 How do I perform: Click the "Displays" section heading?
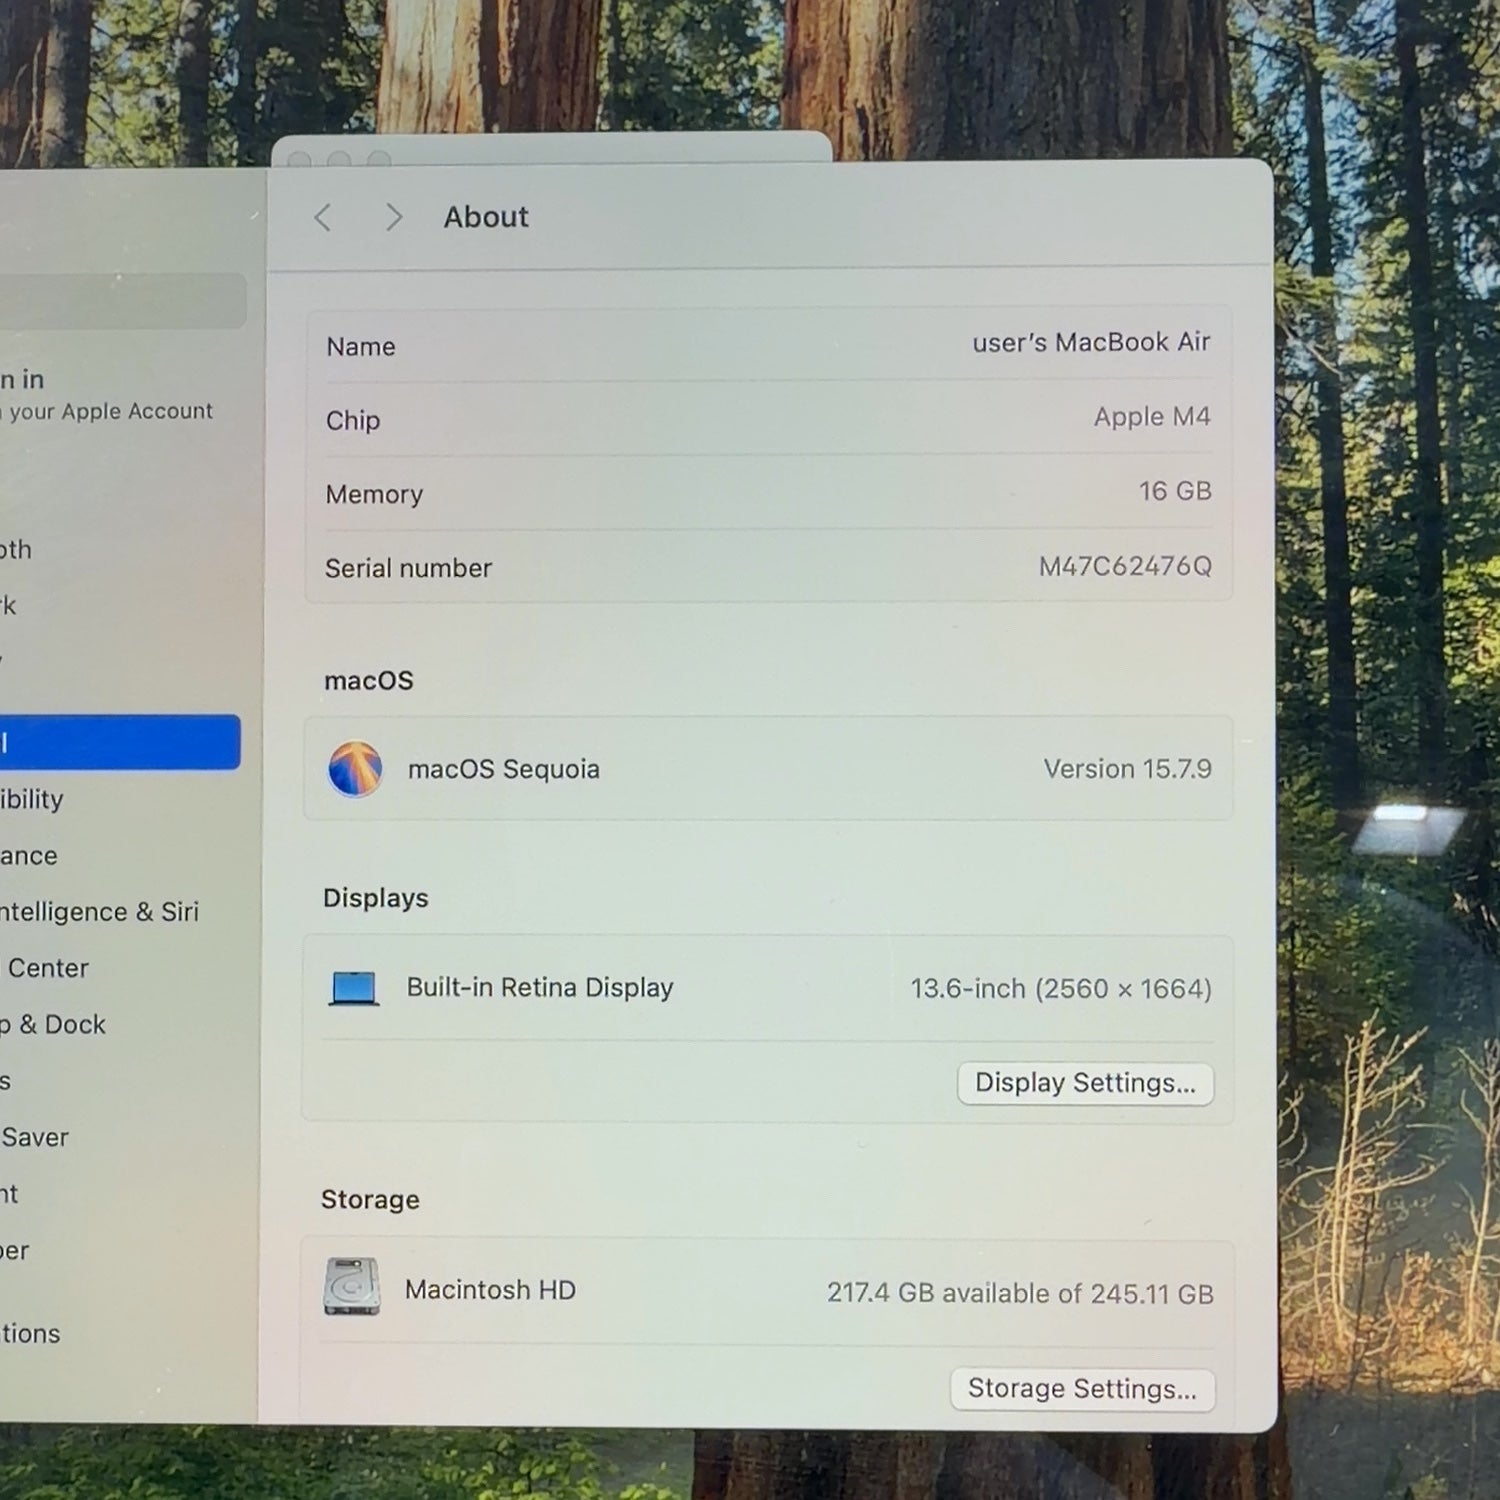pyautogui.click(x=375, y=898)
